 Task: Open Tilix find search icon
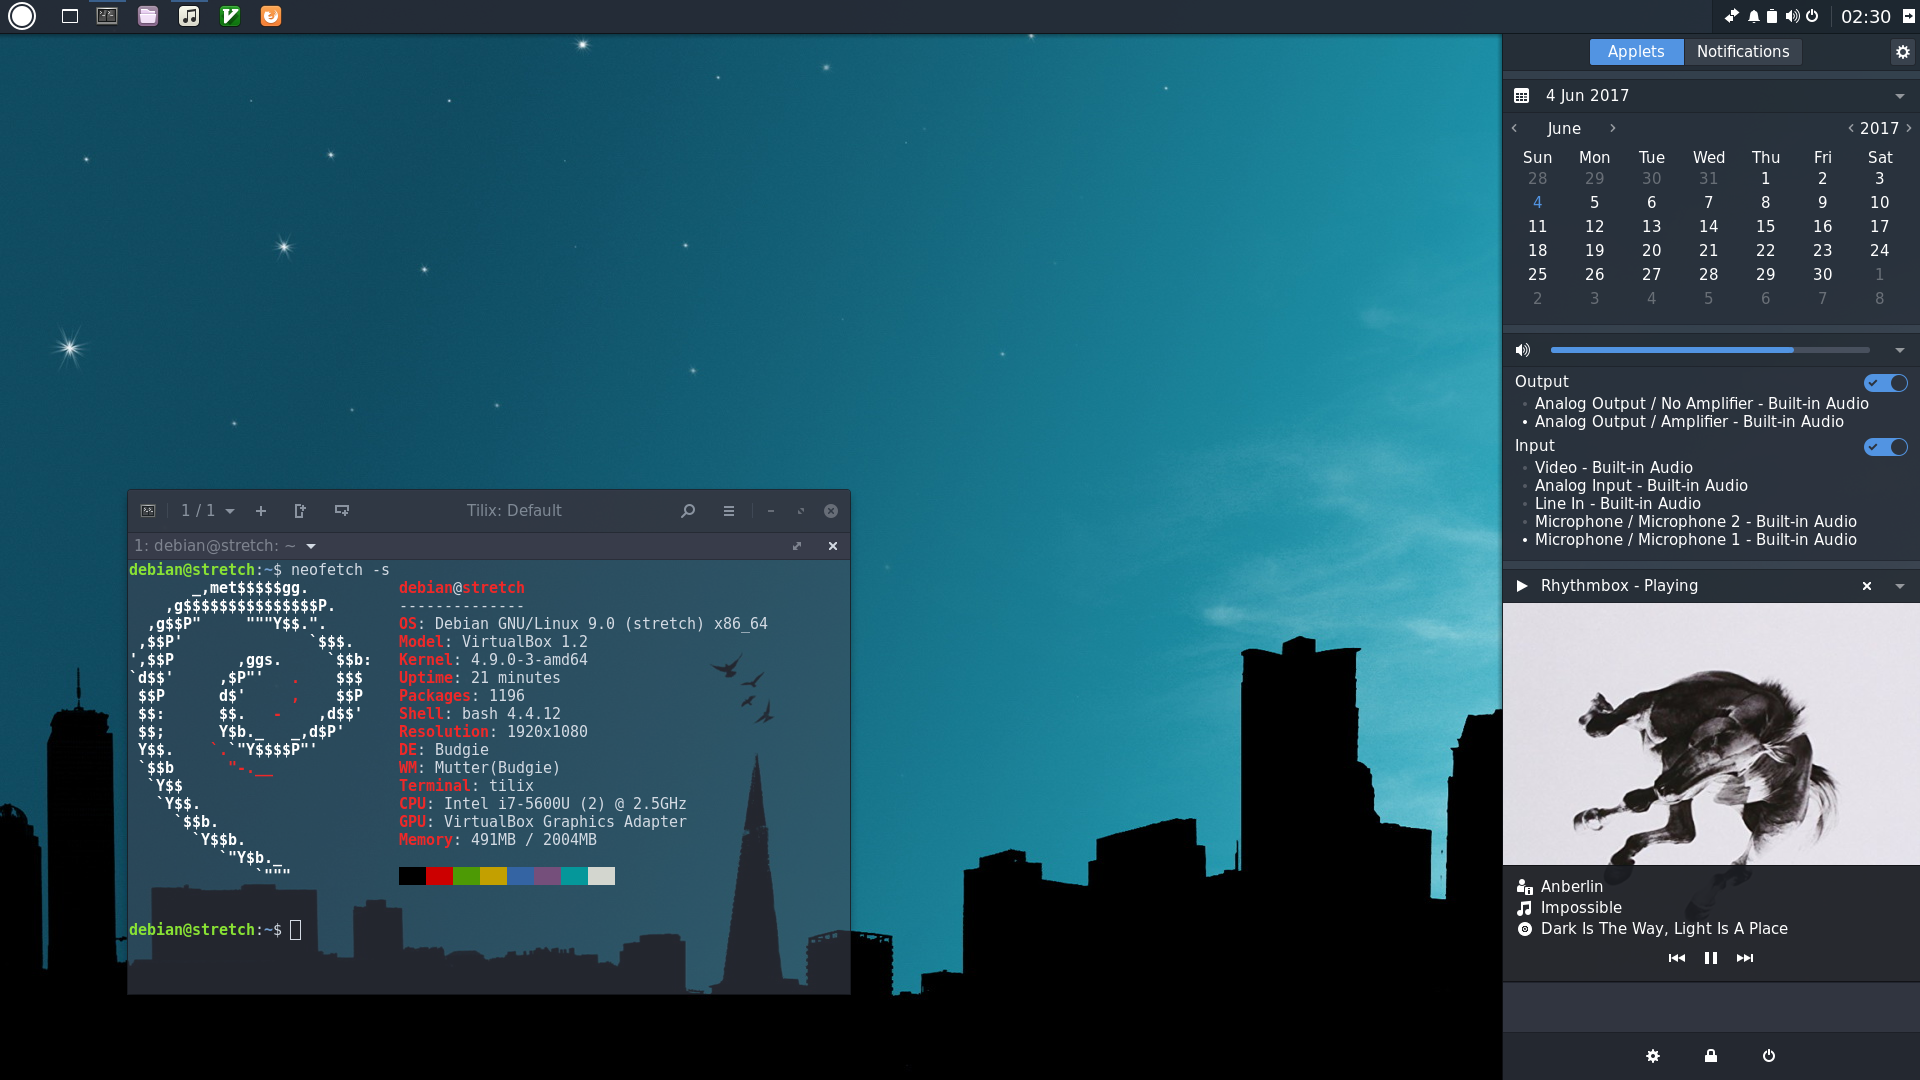688,511
